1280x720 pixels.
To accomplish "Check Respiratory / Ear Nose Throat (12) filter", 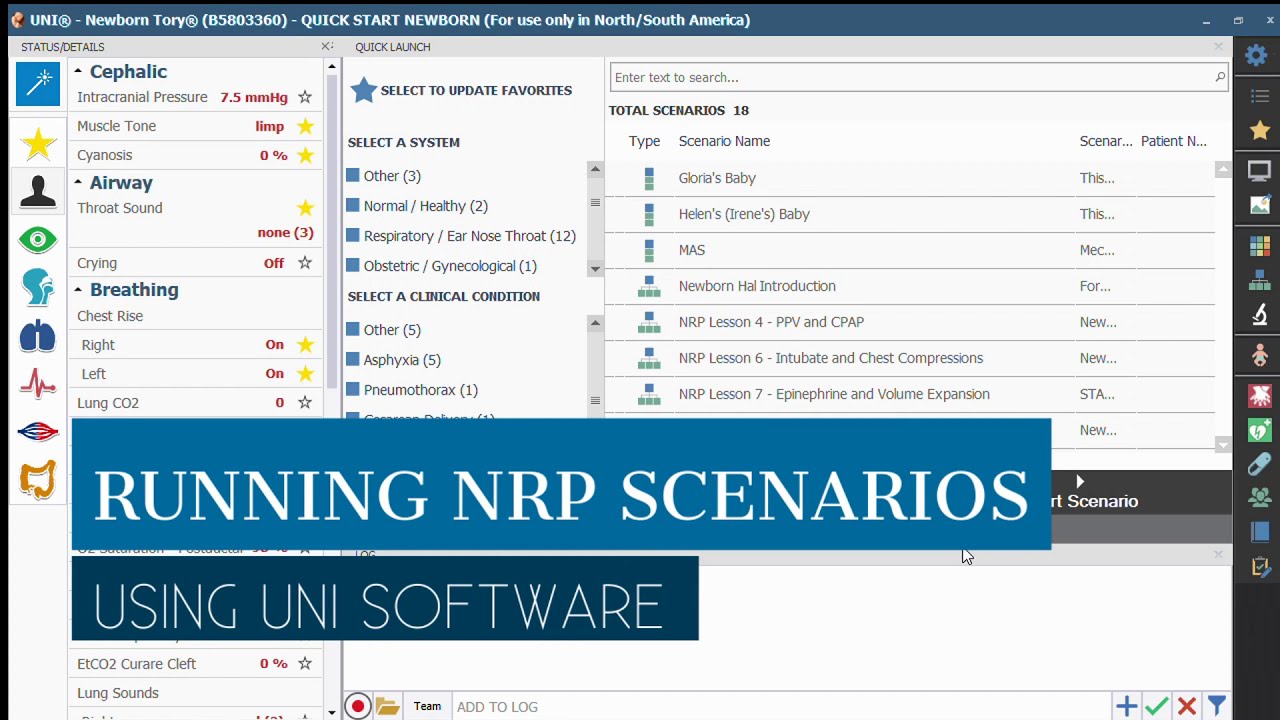I will pyautogui.click(x=353, y=236).
